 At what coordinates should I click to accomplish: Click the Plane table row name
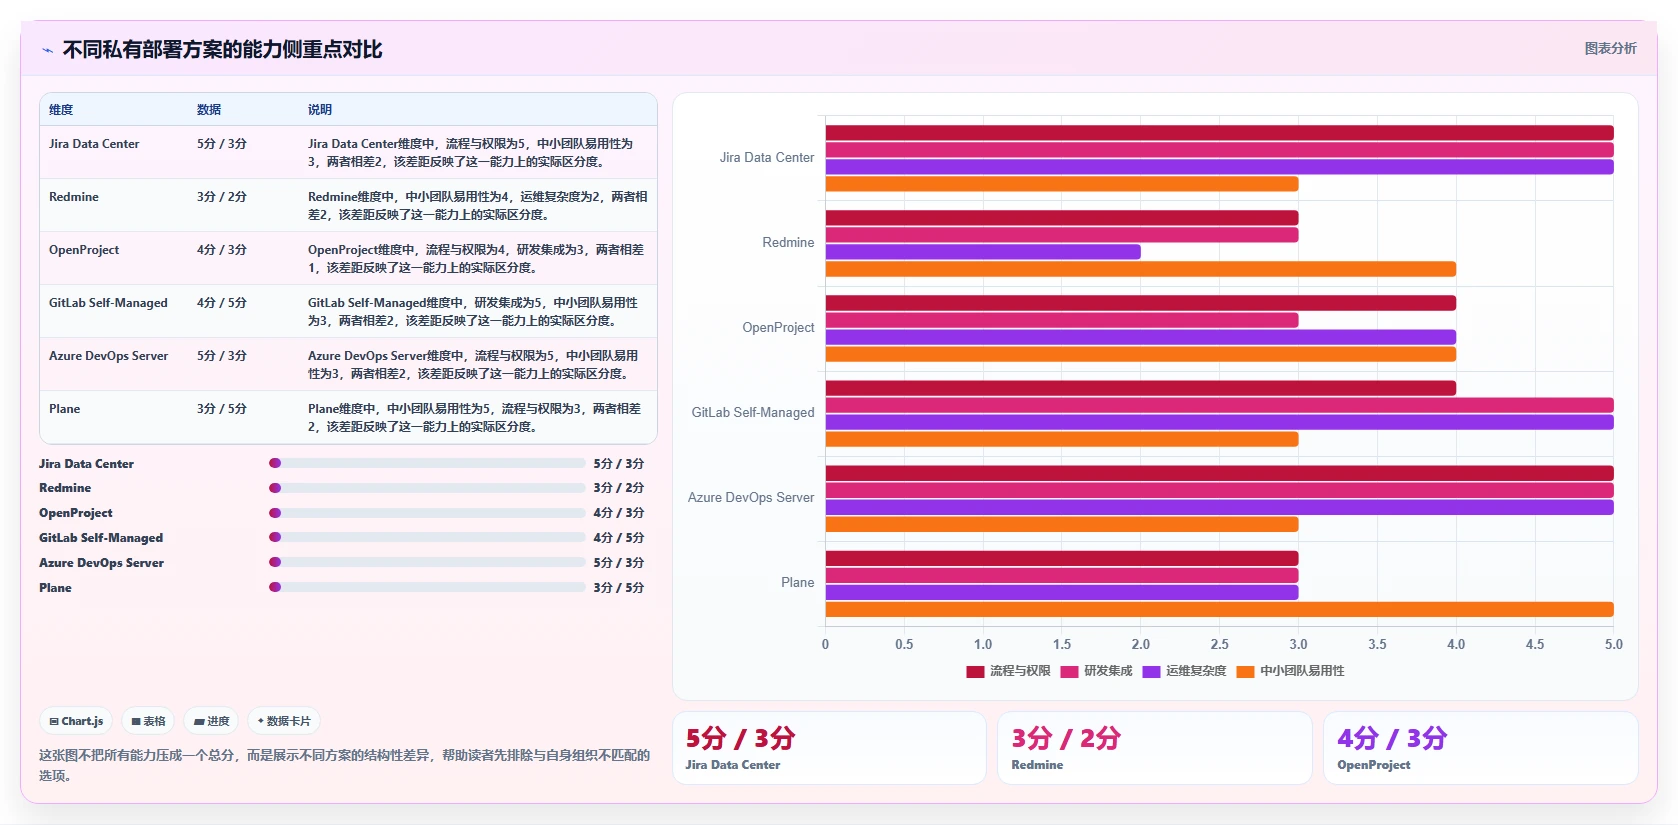tap(65, 409)
